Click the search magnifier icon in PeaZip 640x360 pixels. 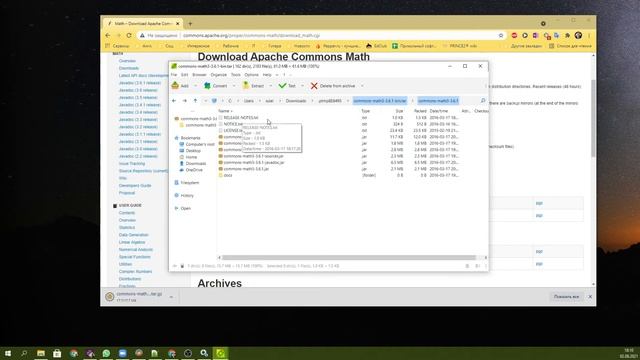(x=483, y=101)
